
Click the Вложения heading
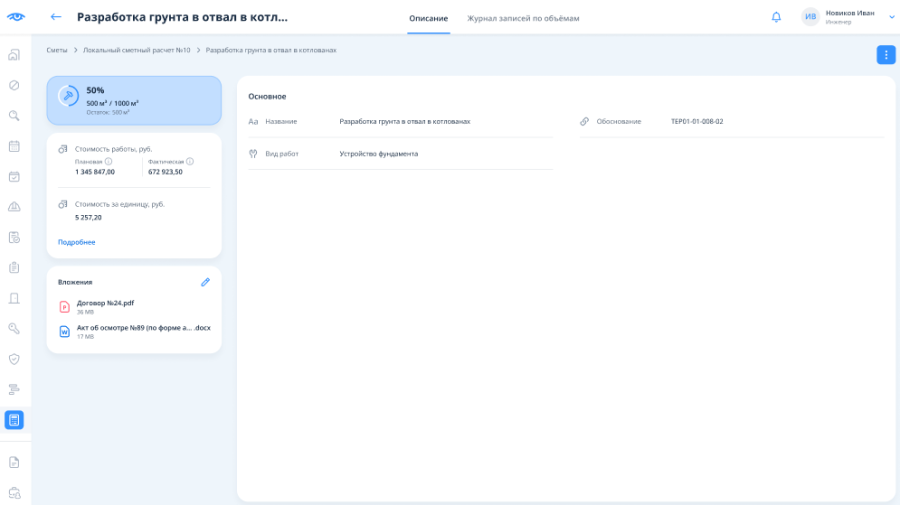click(x=75, y=282)
